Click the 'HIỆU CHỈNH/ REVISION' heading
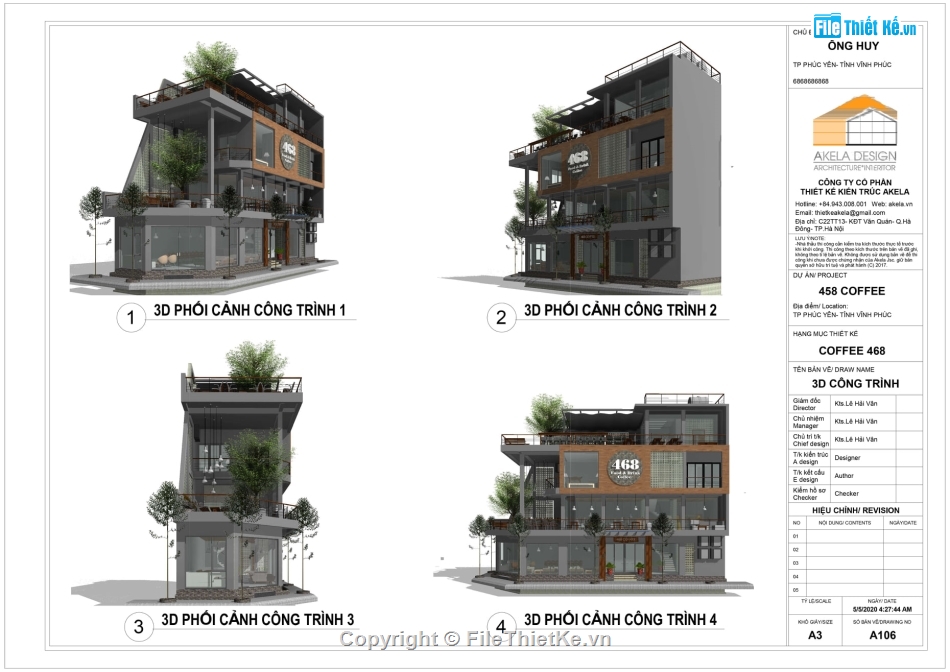This screenshot has width=950, height=672. [x=855, y=510]
